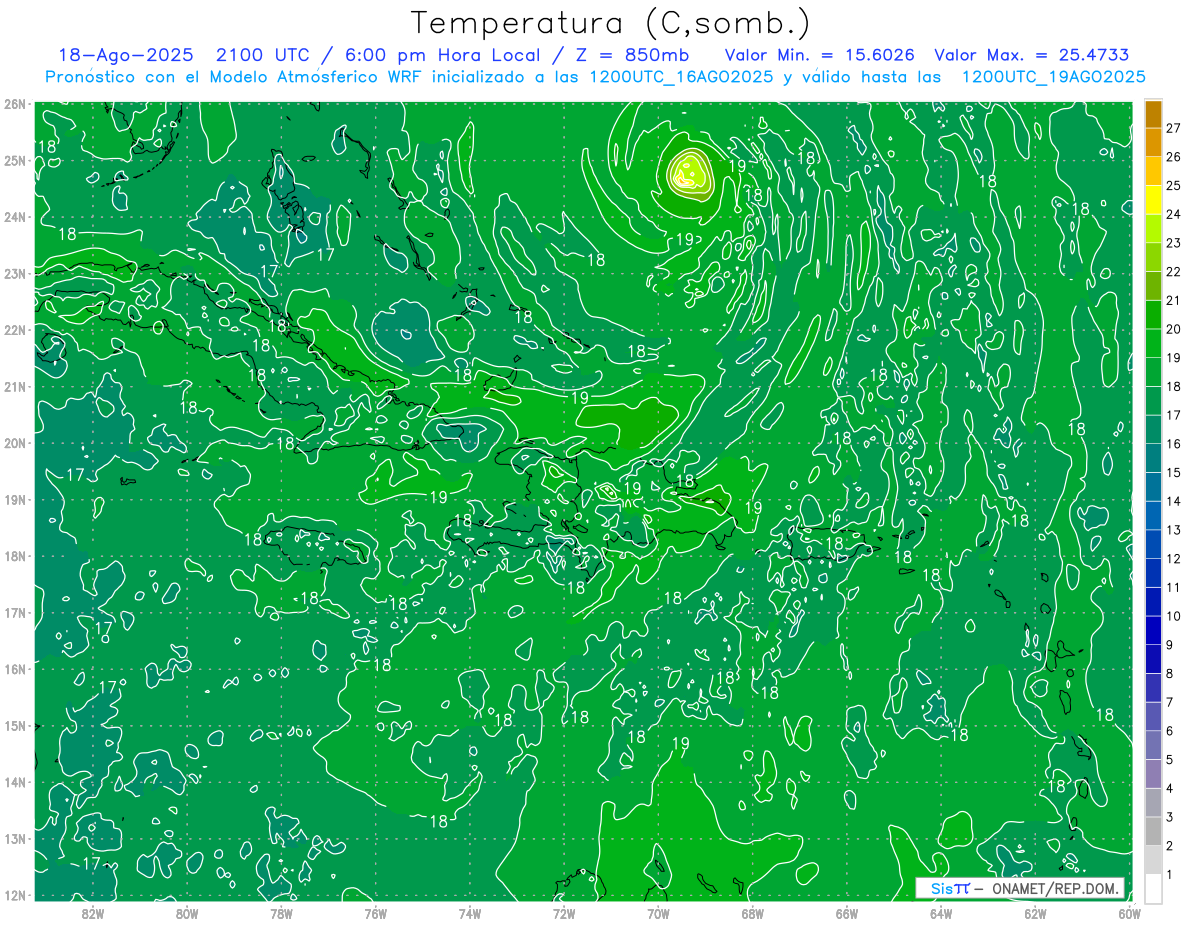Click 'Valor Min. = 15.6026' readout

click(x=820, y=55)
